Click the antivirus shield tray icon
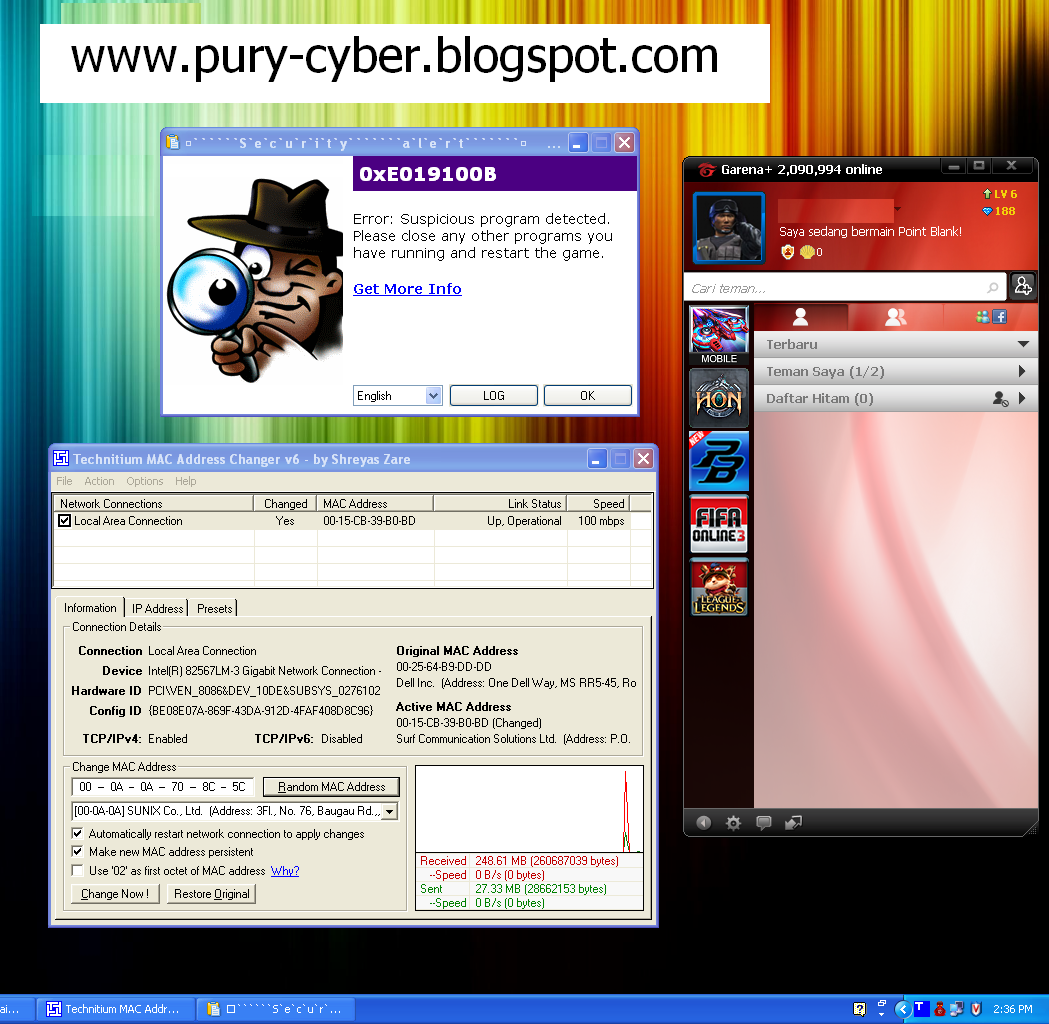This screenshot has width=1049, height=1024. tap(976, 1009)
